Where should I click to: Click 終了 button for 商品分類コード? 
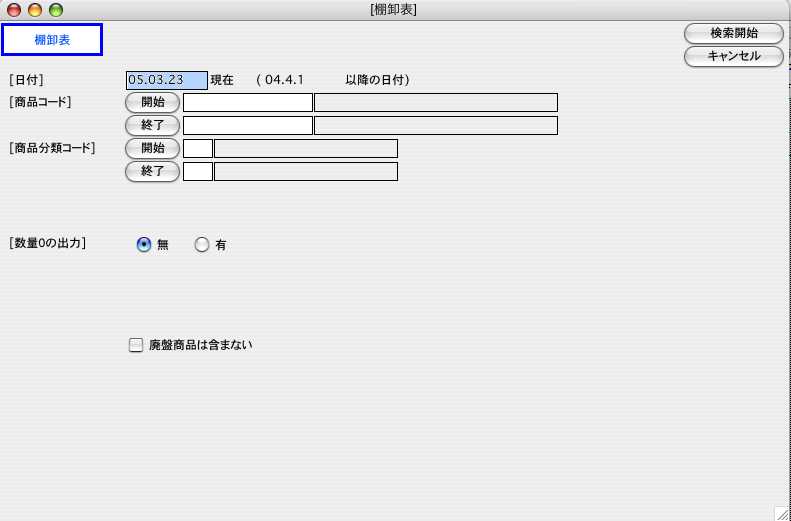pyautogui.click(x=152, y=171)
